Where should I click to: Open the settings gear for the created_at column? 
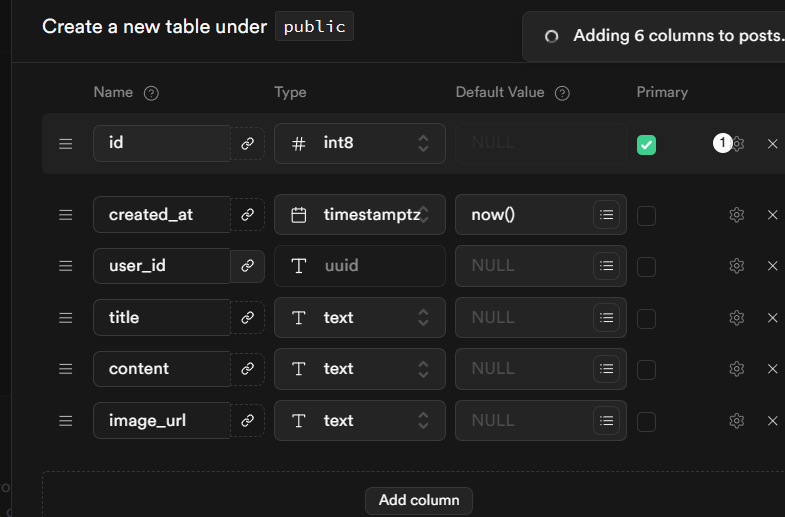pyautogui.click(x=737, y=215)
